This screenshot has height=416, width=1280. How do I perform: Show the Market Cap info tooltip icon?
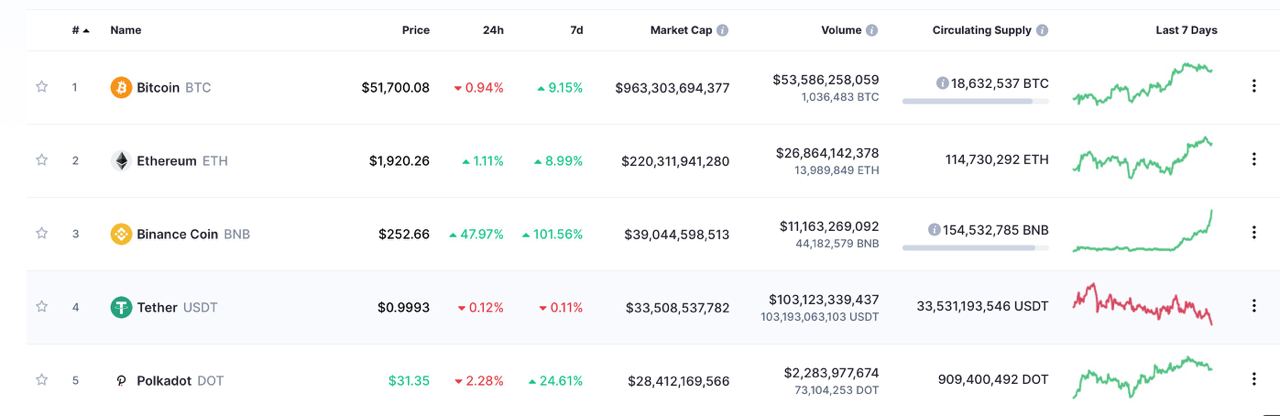723,30
